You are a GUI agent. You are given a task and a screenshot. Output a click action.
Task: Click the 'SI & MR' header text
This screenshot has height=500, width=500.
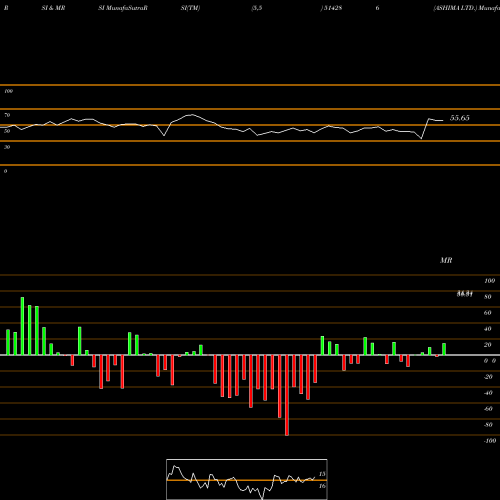[53, 8]
